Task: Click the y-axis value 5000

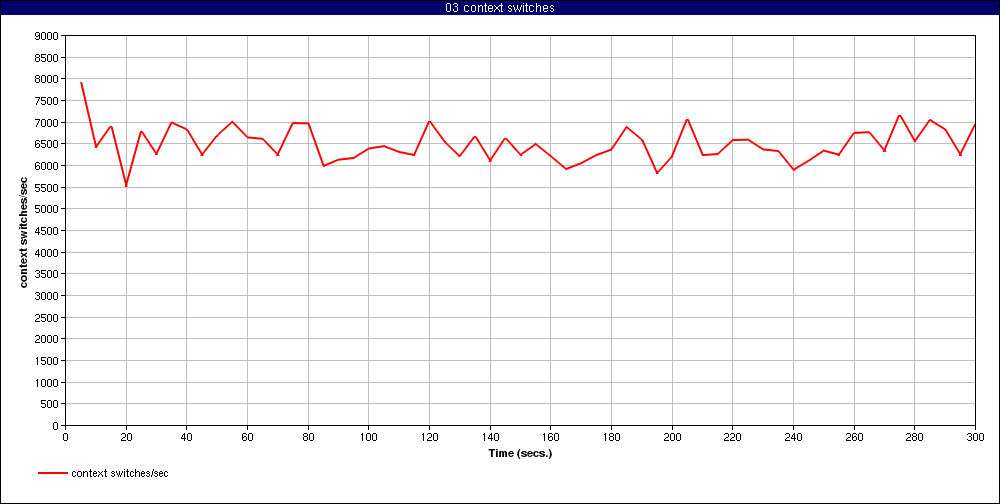Action: pyautogui.click(x=48, y=209)
